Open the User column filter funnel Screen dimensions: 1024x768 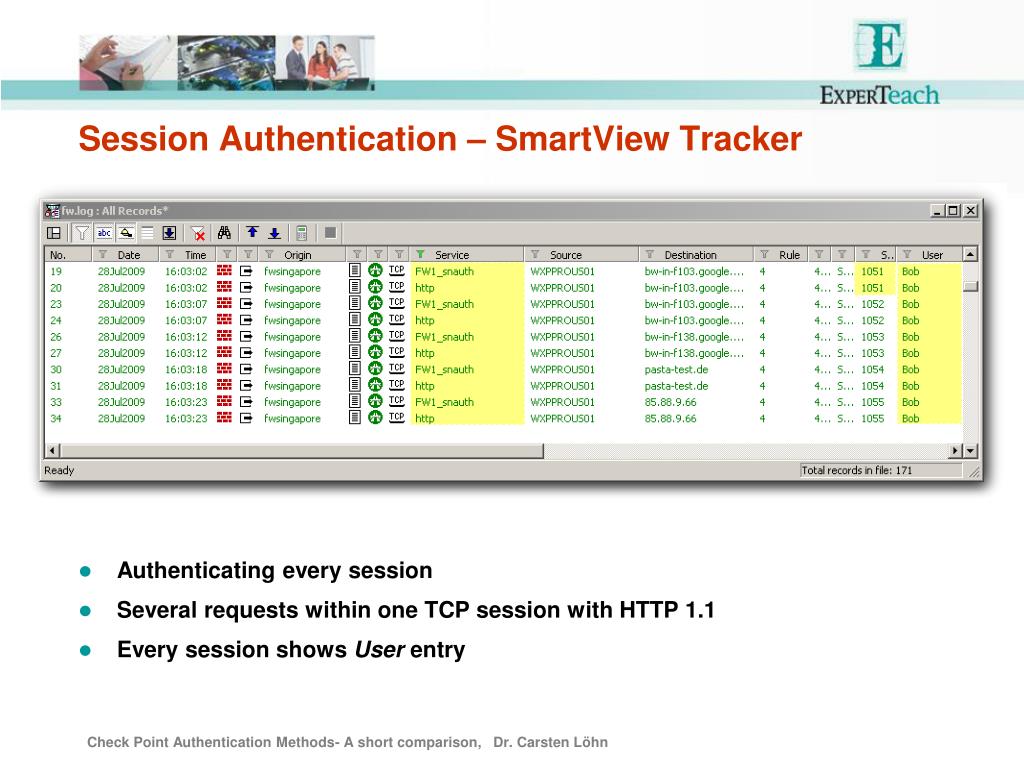907,254
